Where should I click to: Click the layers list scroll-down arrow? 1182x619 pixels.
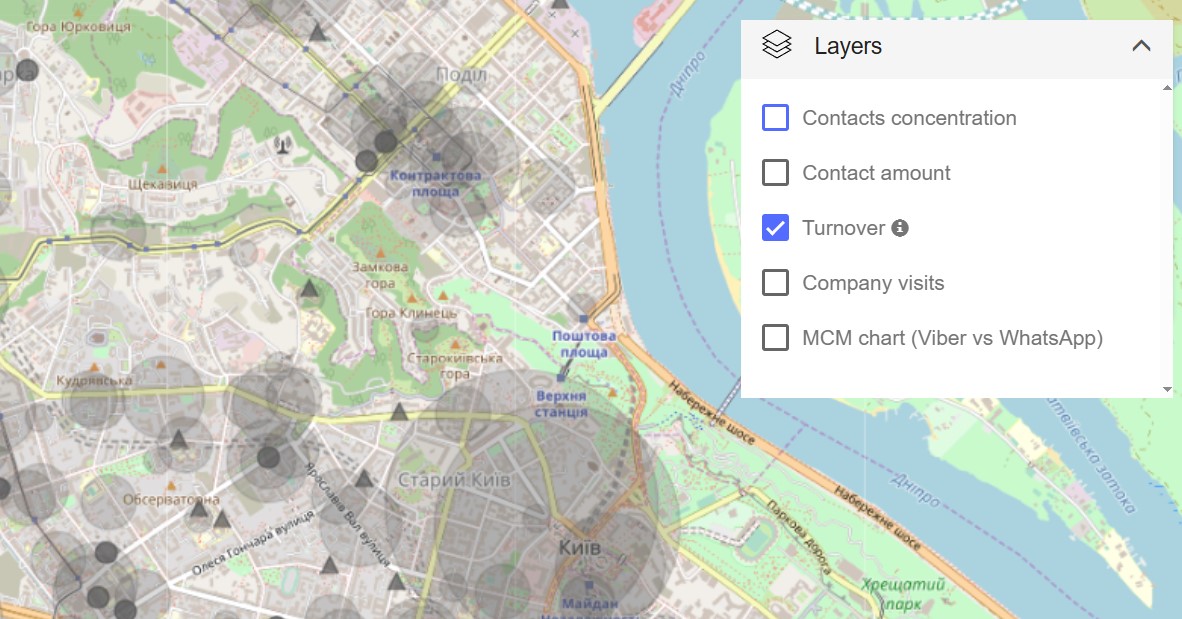(1166, 389)
